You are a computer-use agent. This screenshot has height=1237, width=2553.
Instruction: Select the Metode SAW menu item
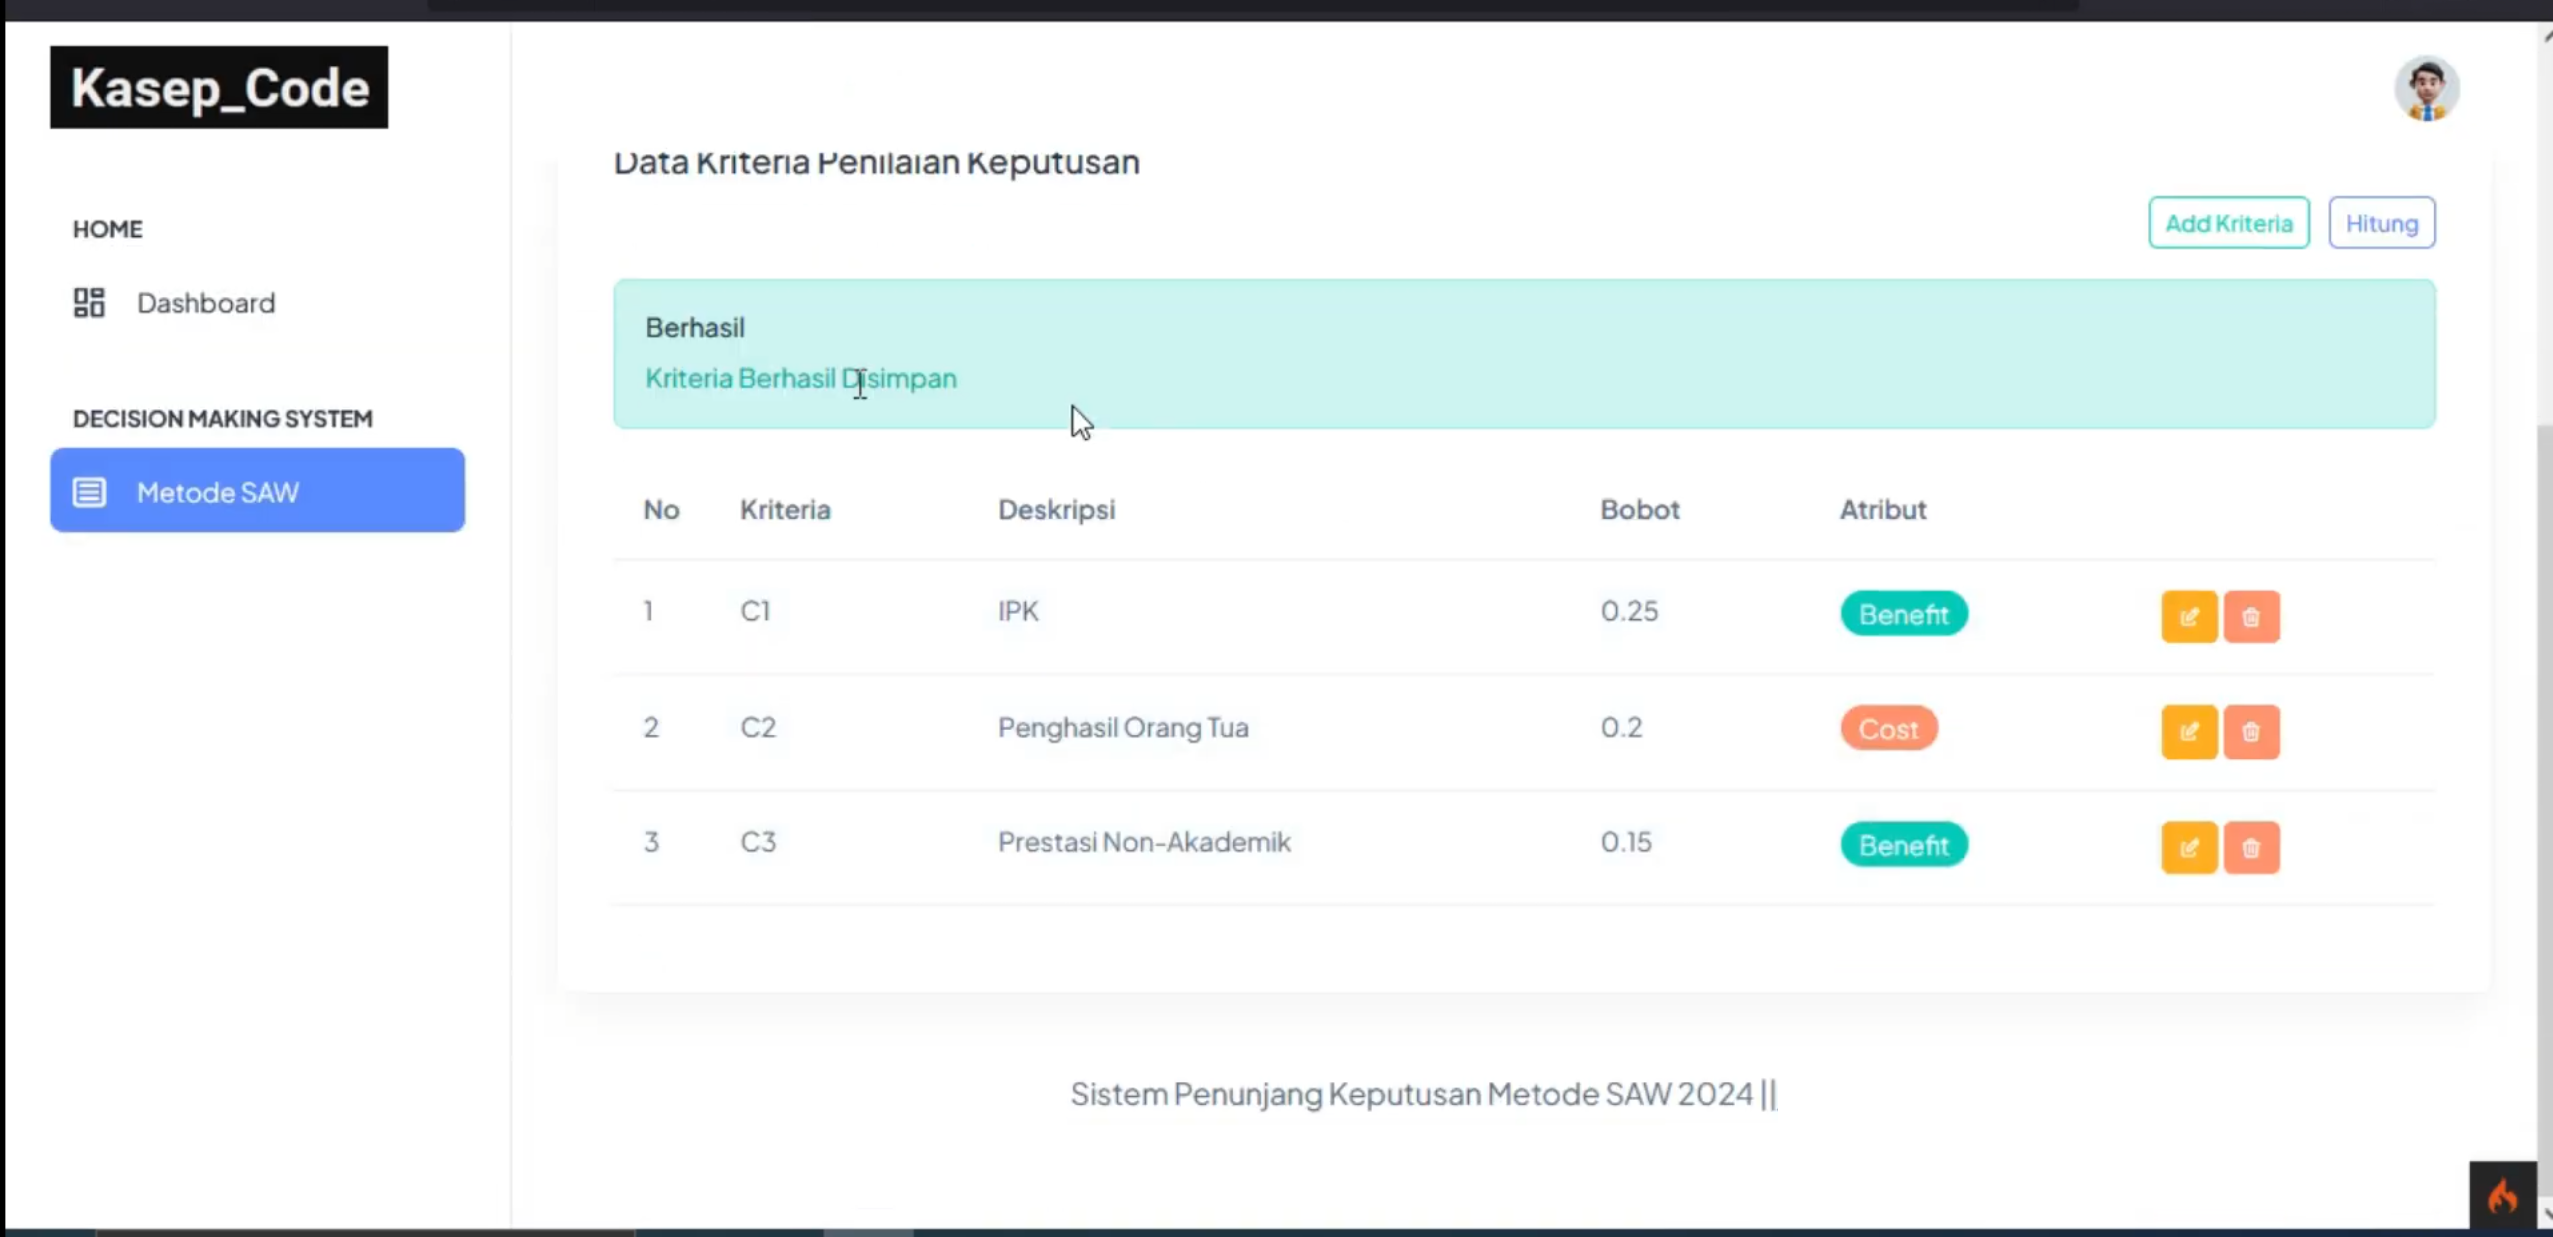(x=257, y=490)
